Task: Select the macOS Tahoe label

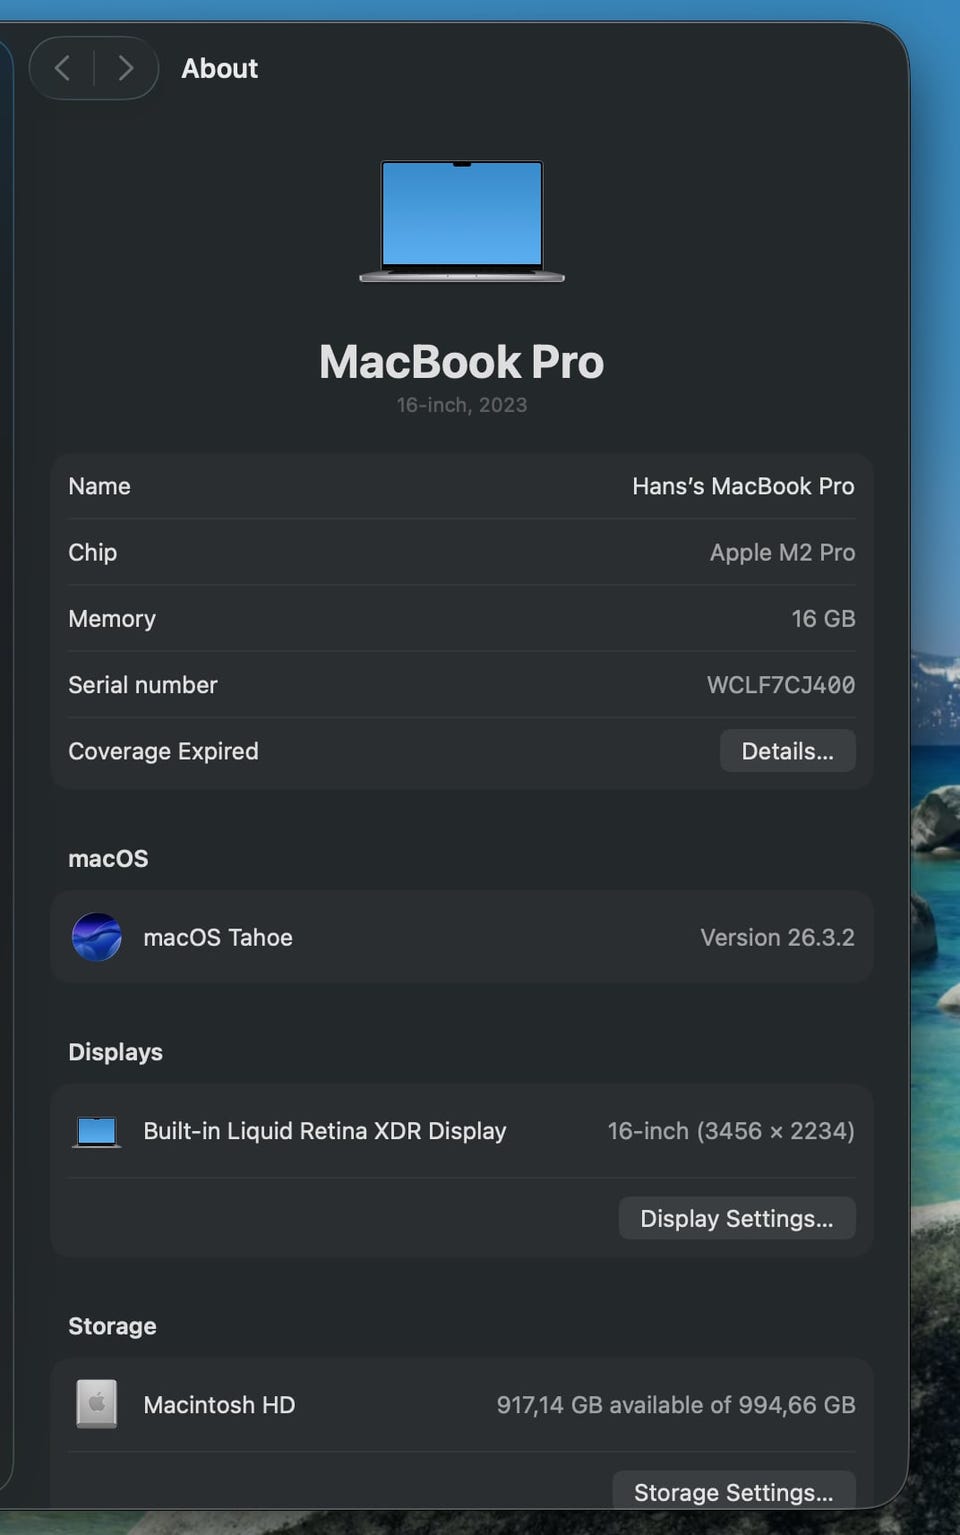Action: coord(218,937)
